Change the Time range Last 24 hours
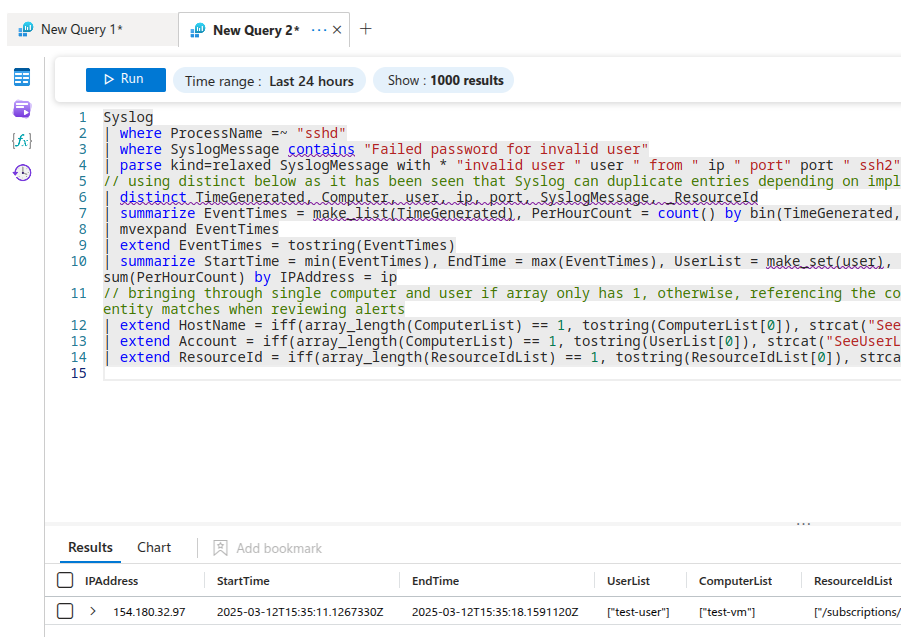The image size is (901, 637). coord(269,80)
